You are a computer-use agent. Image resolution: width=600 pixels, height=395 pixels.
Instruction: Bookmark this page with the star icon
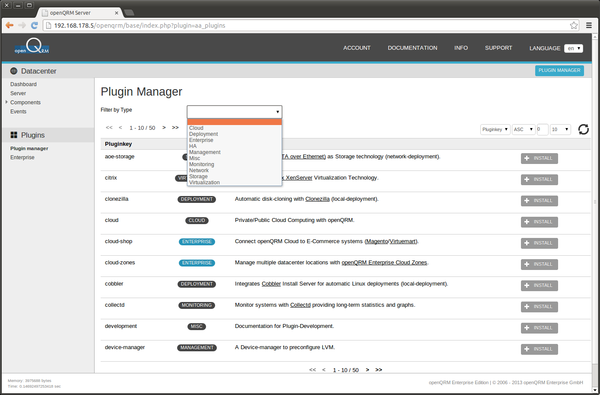coord(574,26)
